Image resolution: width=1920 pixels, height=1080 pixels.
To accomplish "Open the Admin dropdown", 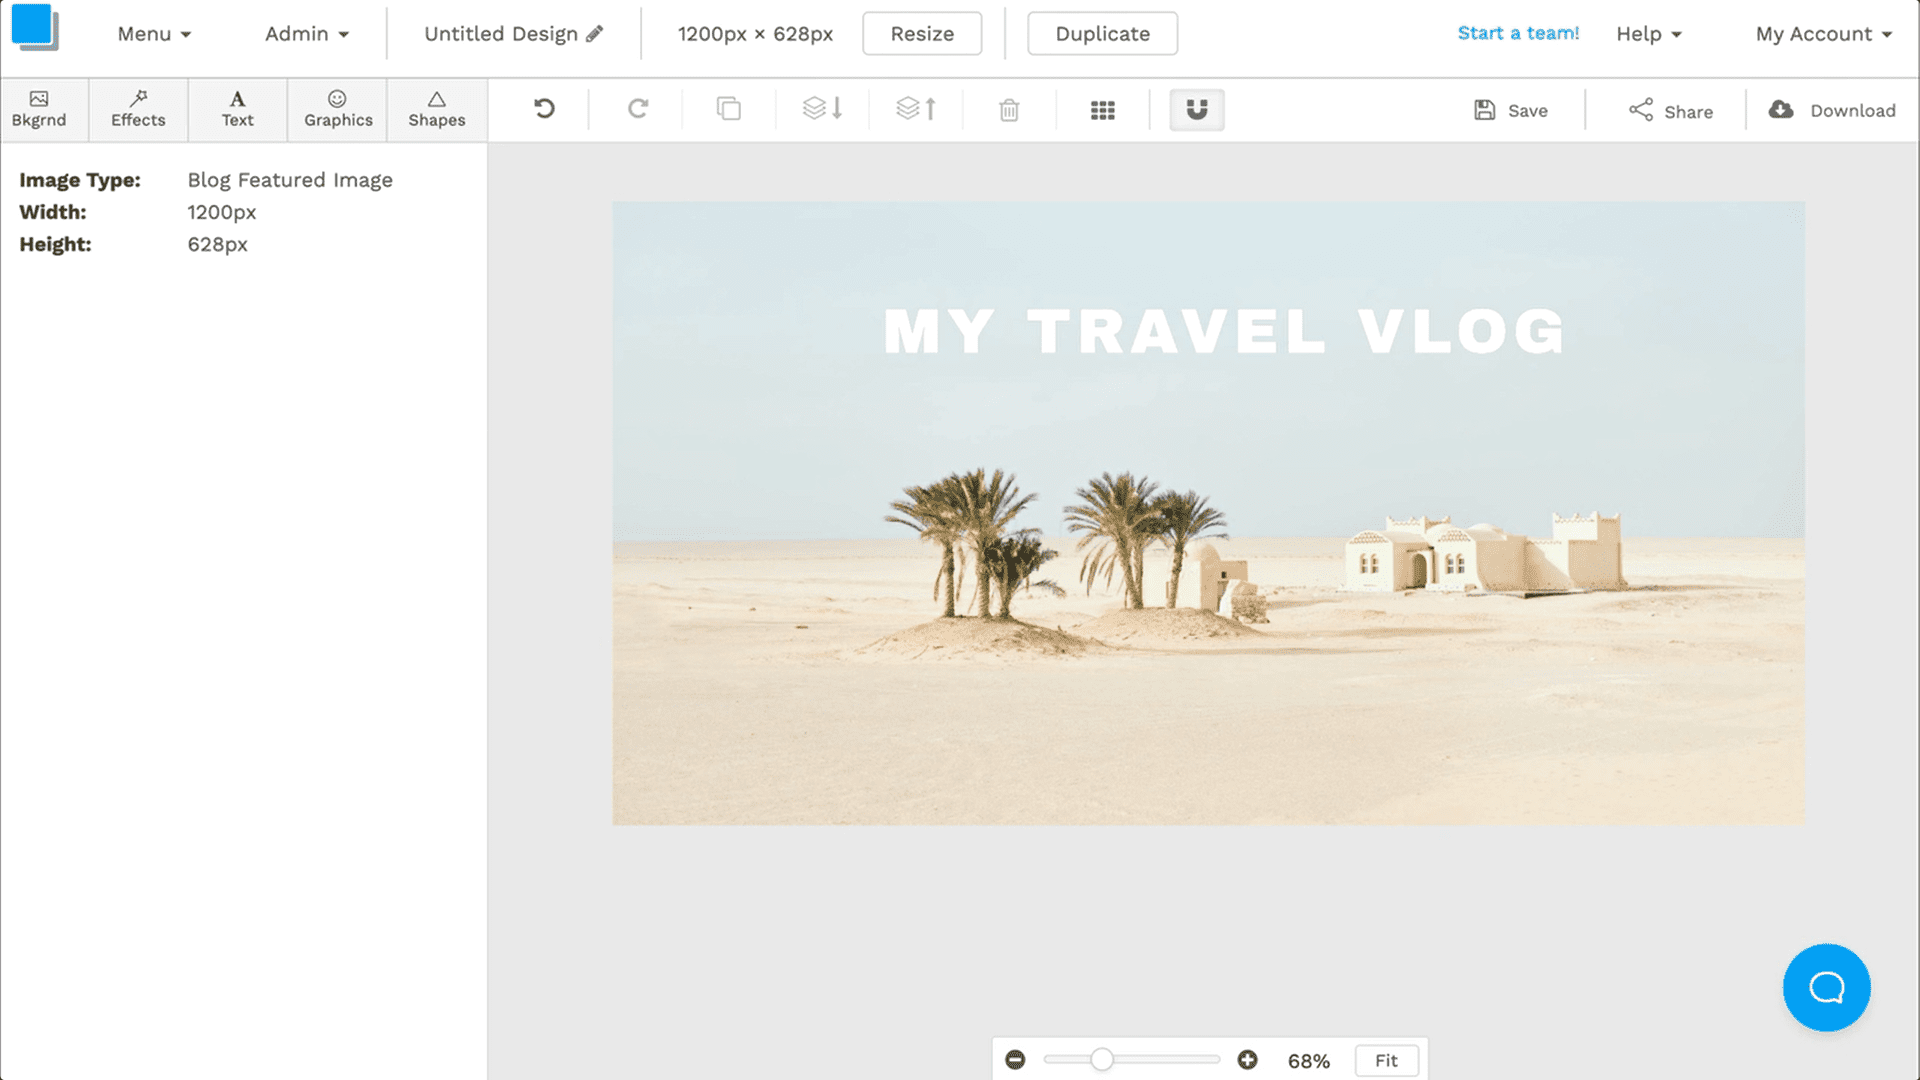I will click(306, 34).
